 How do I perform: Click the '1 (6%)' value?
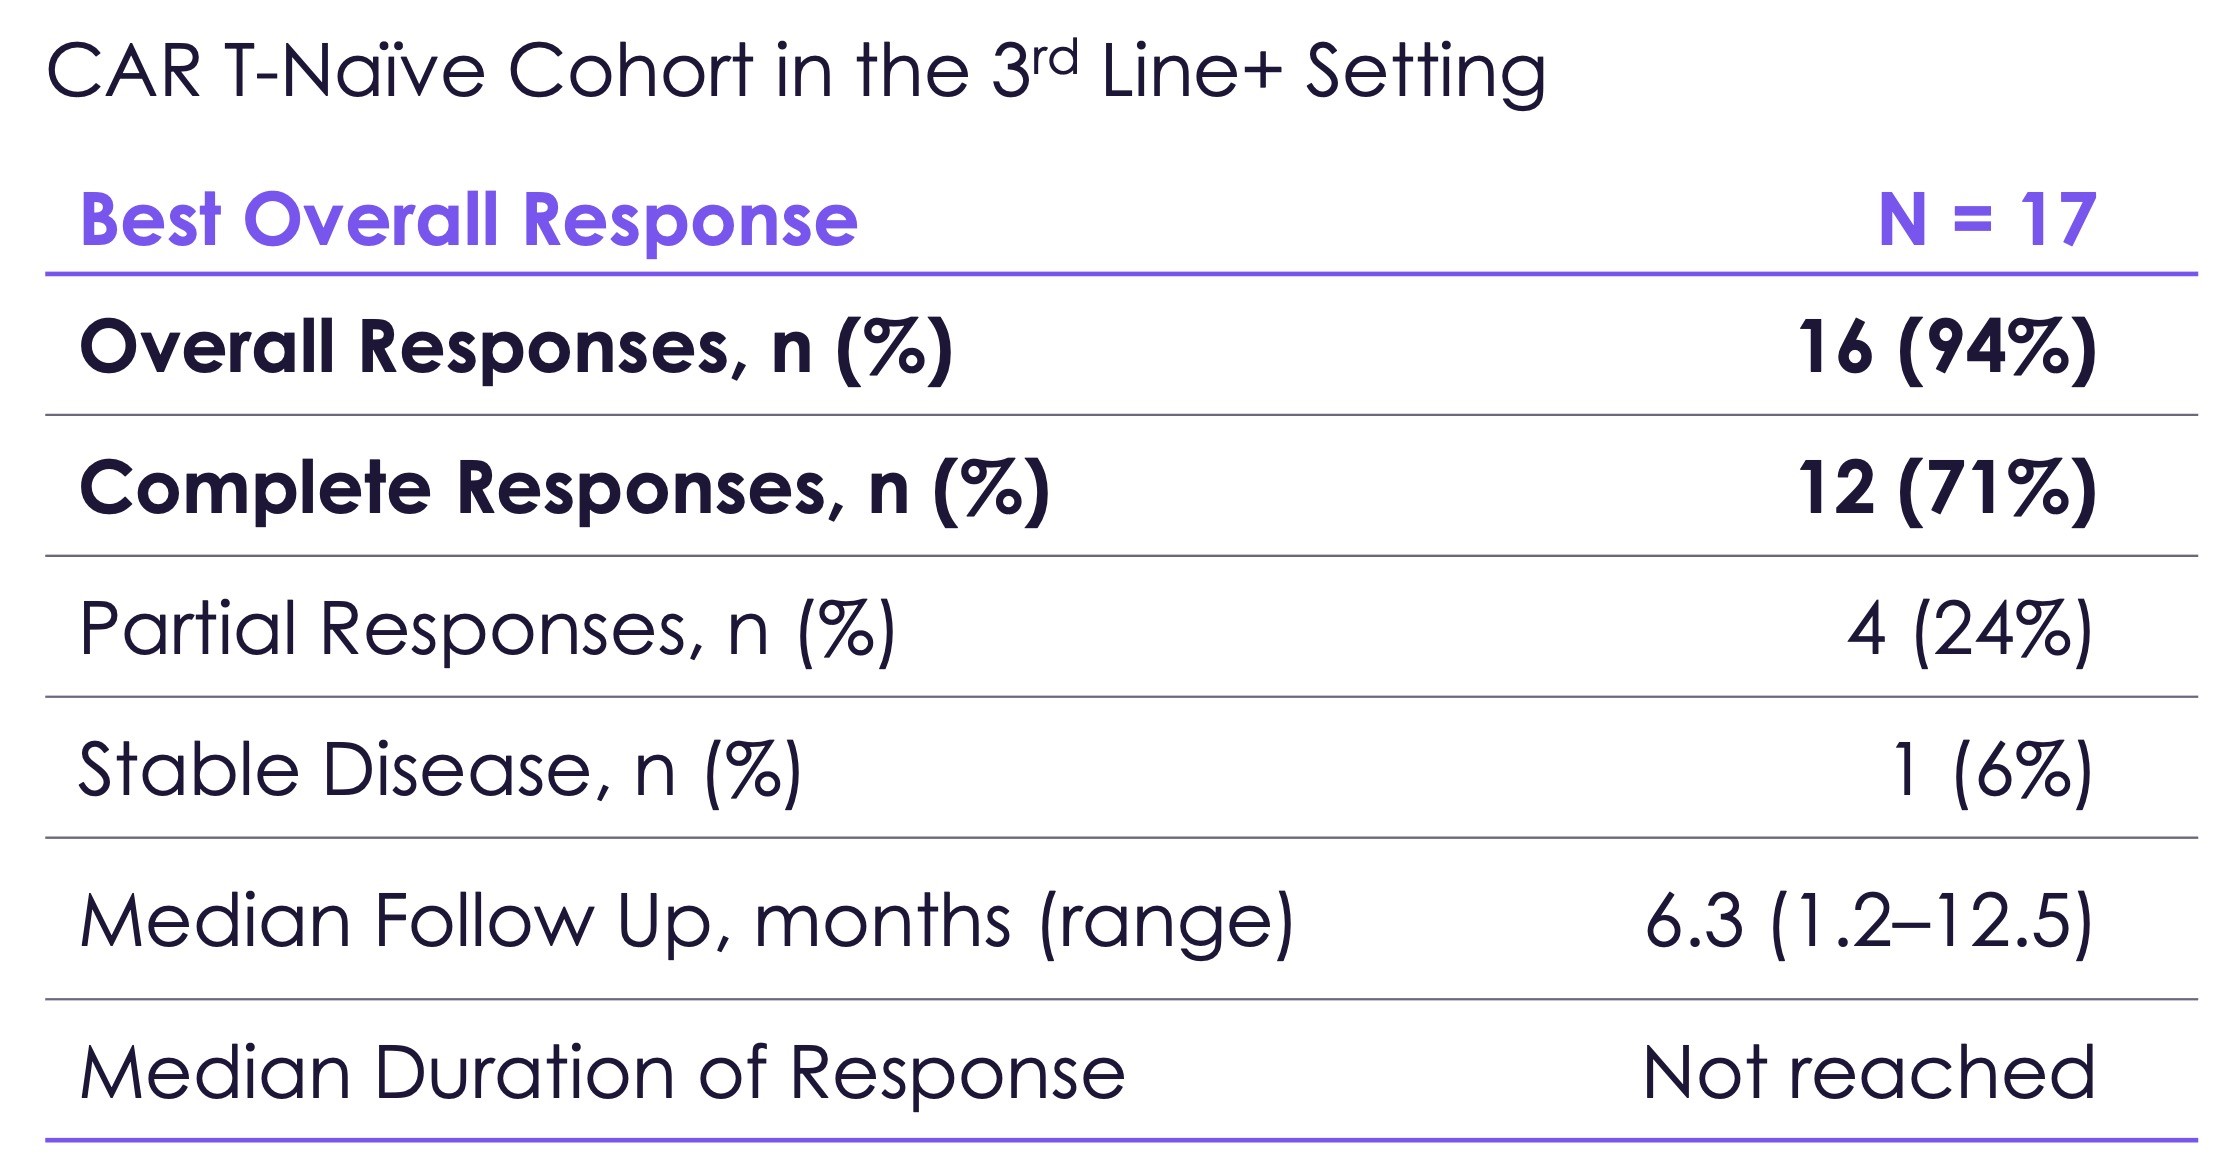tap(1991, 771)
